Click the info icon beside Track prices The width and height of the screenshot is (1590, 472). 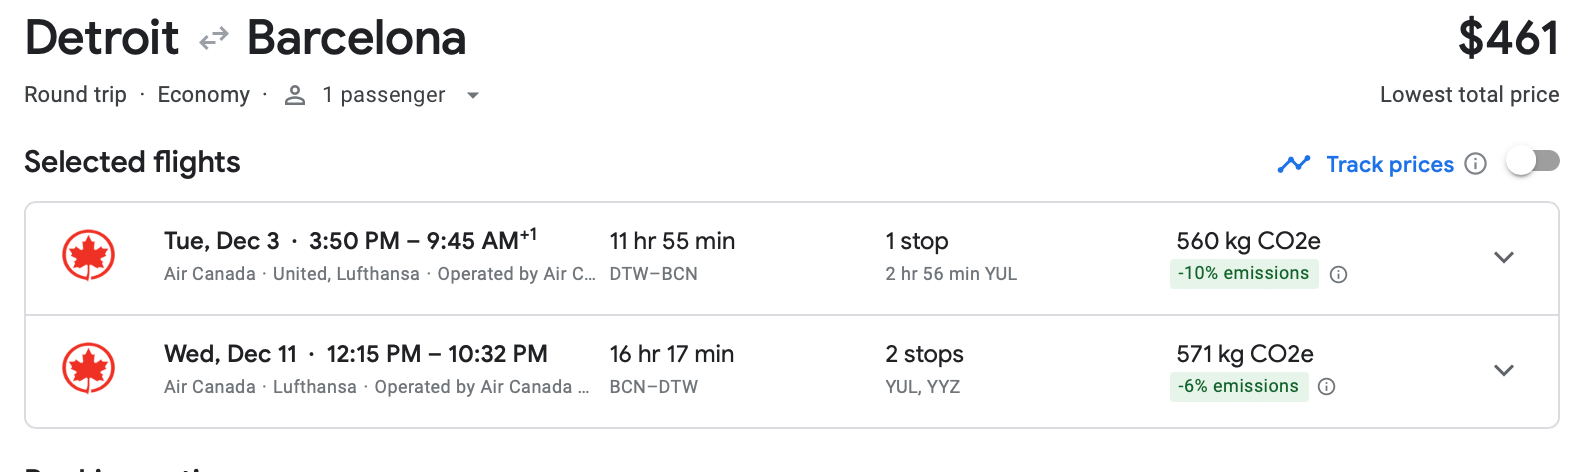1475,164
